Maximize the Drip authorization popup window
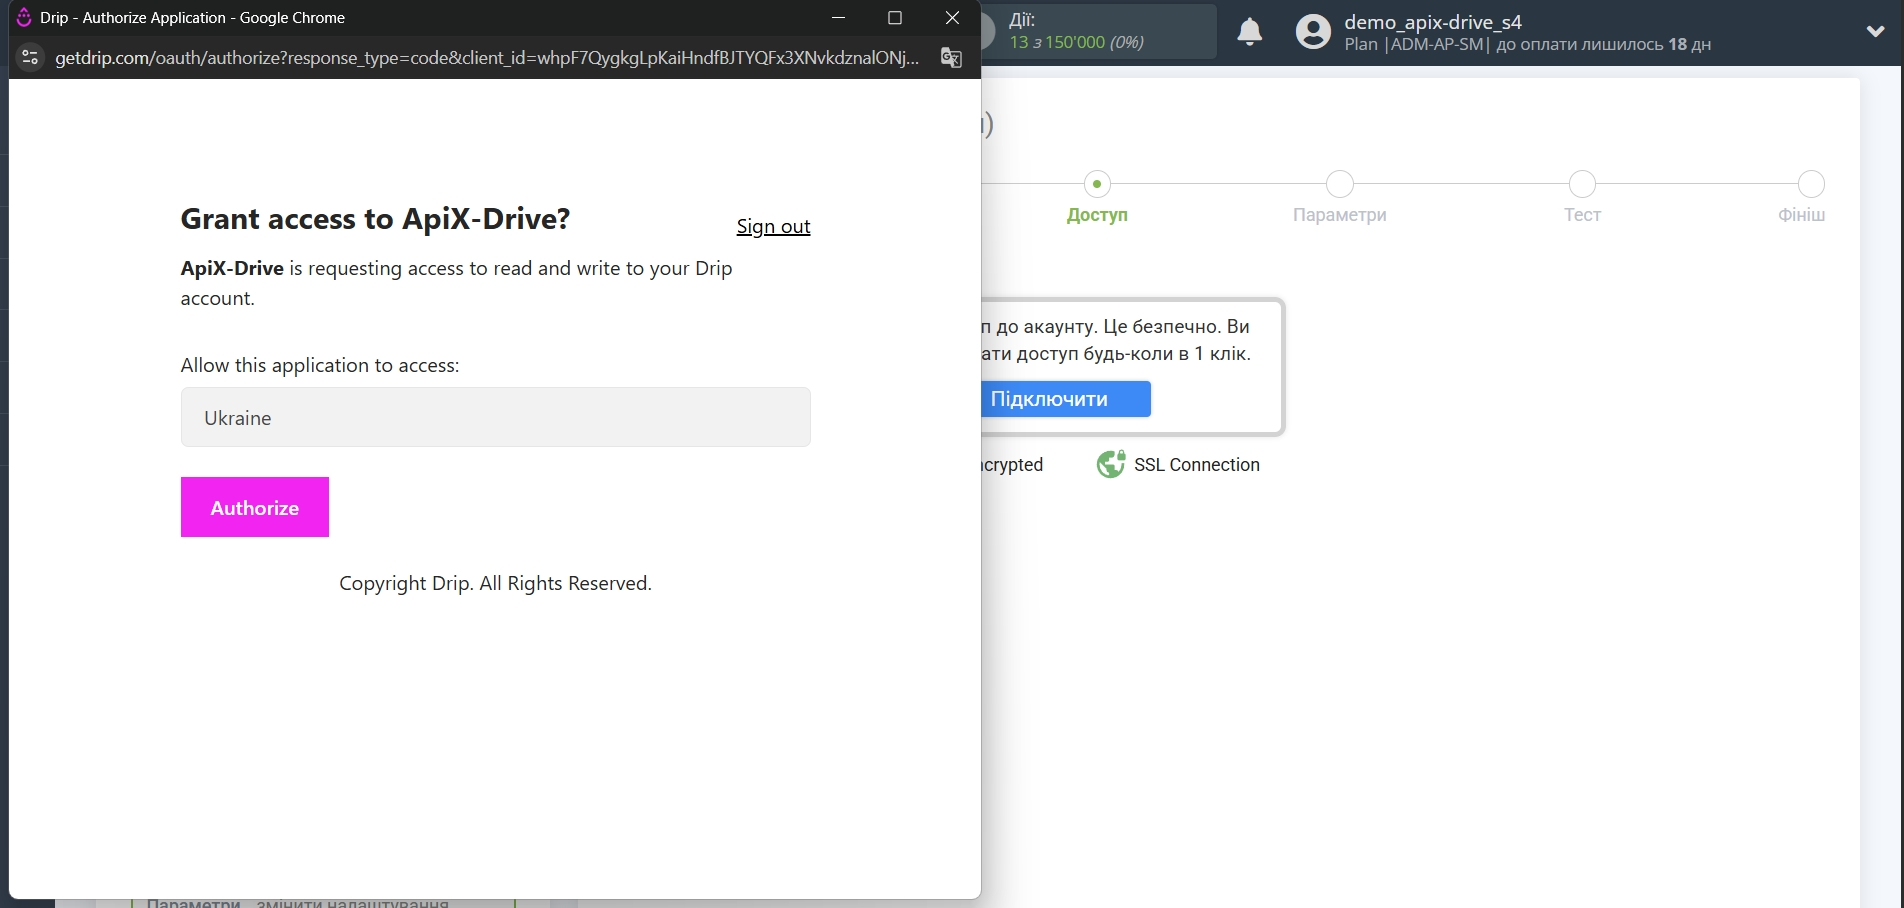 point(895,17)
